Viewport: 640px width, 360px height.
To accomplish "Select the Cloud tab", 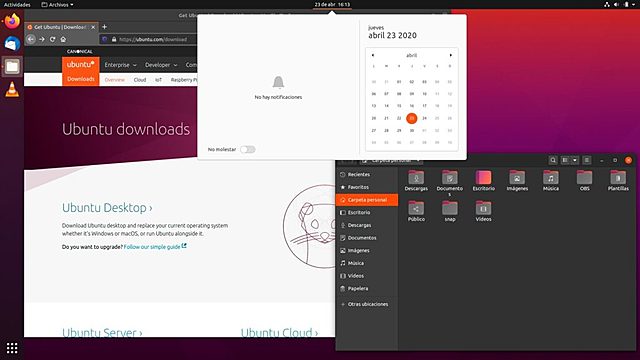I will 140,80.
